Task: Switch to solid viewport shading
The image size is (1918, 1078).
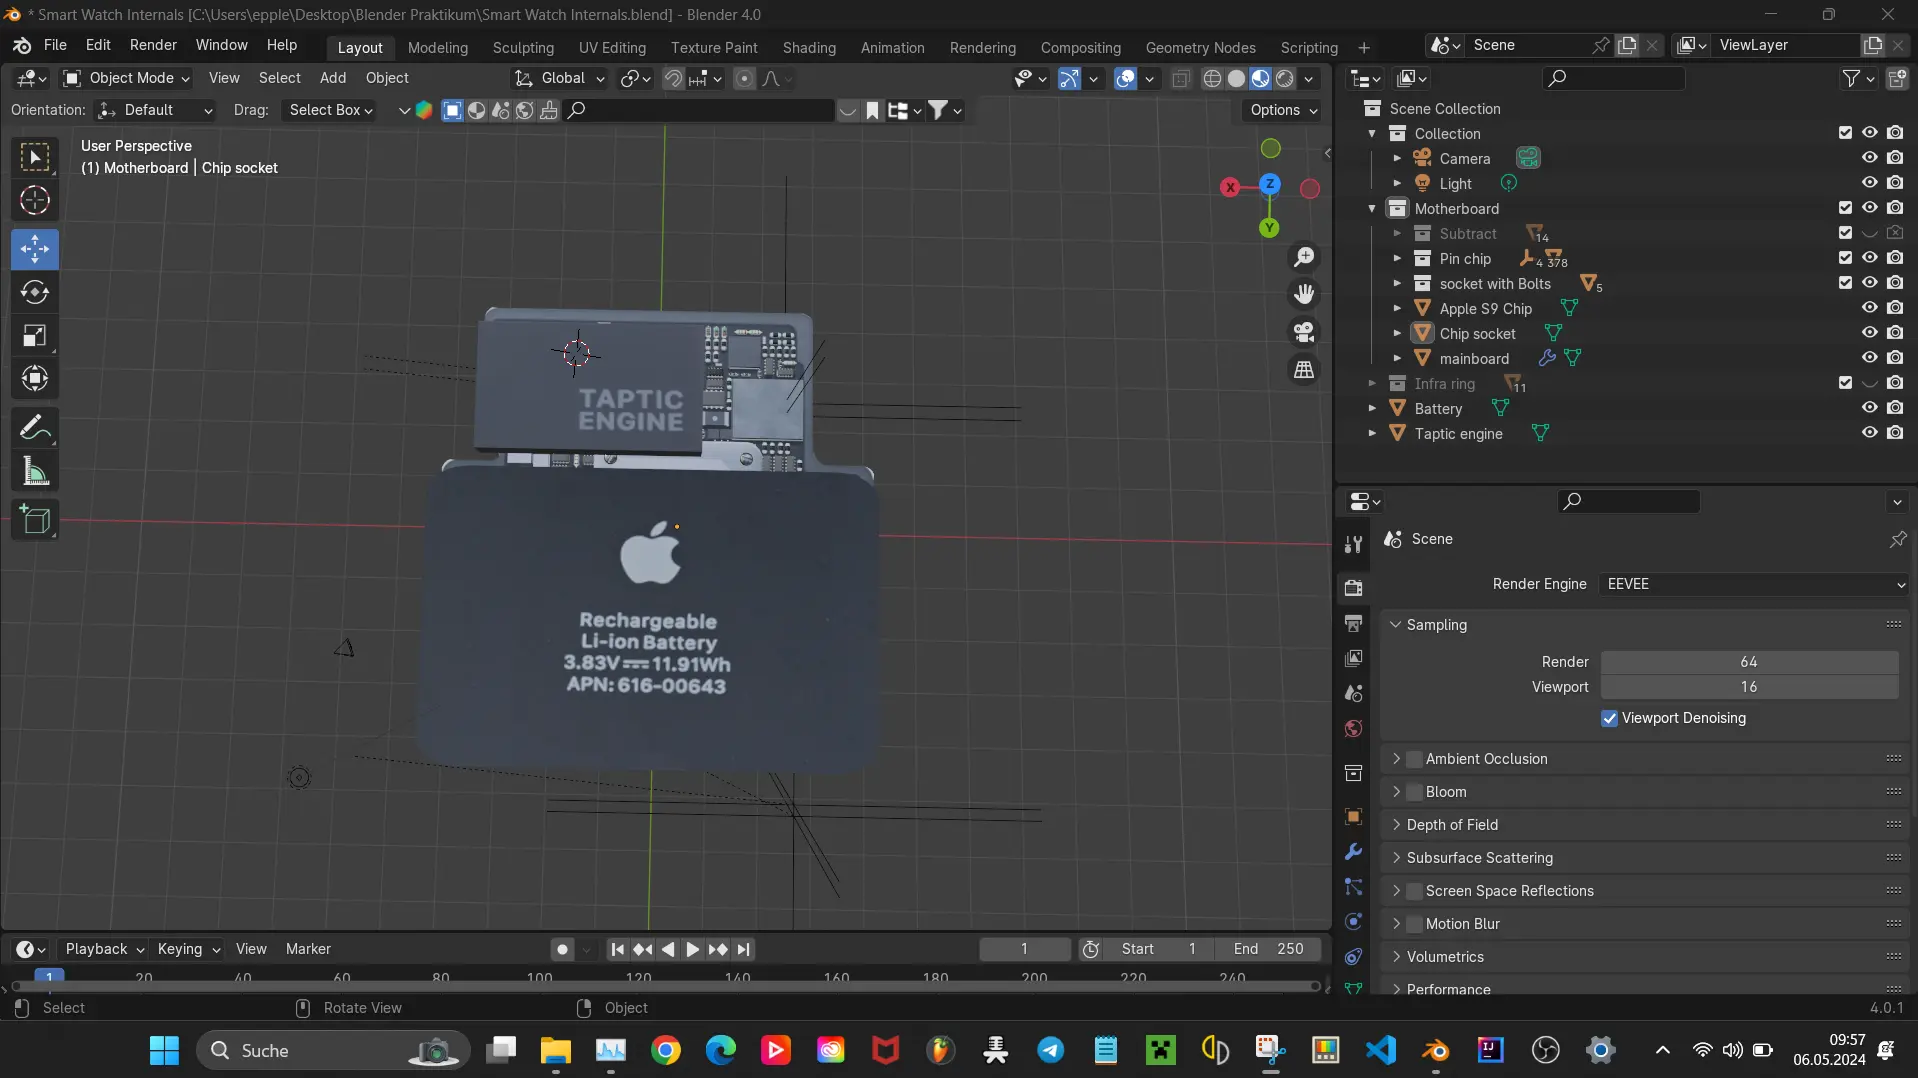Action: pos(1236,78)
